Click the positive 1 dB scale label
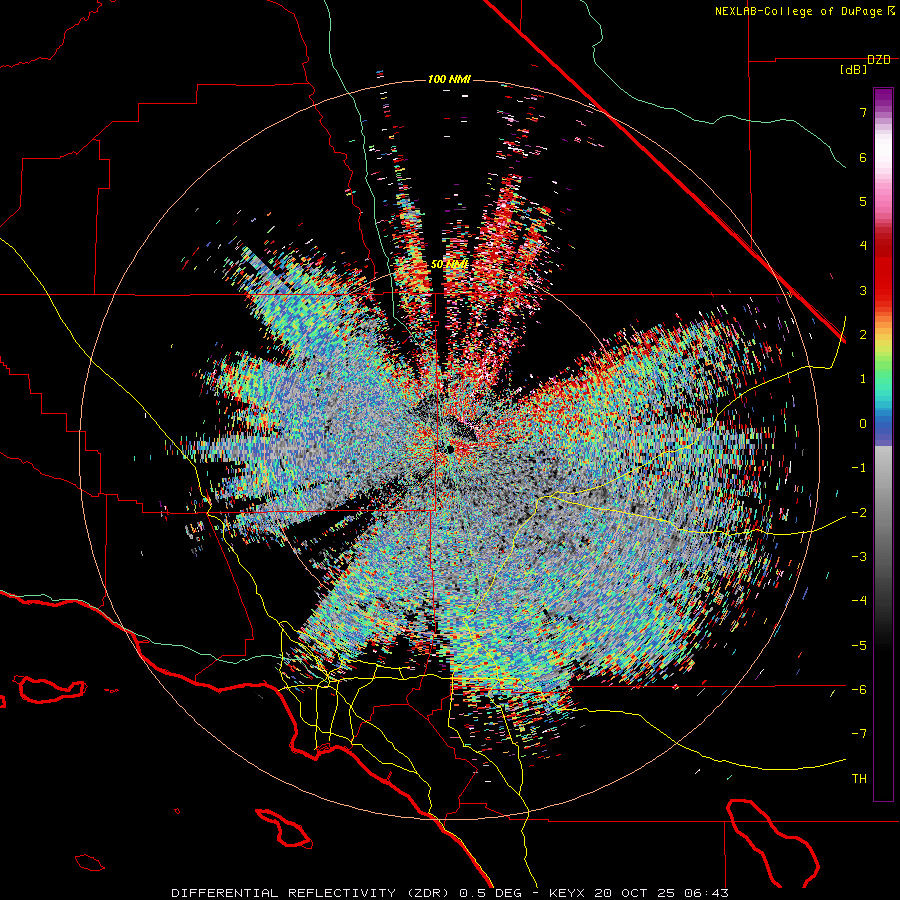 pos(863,379)
